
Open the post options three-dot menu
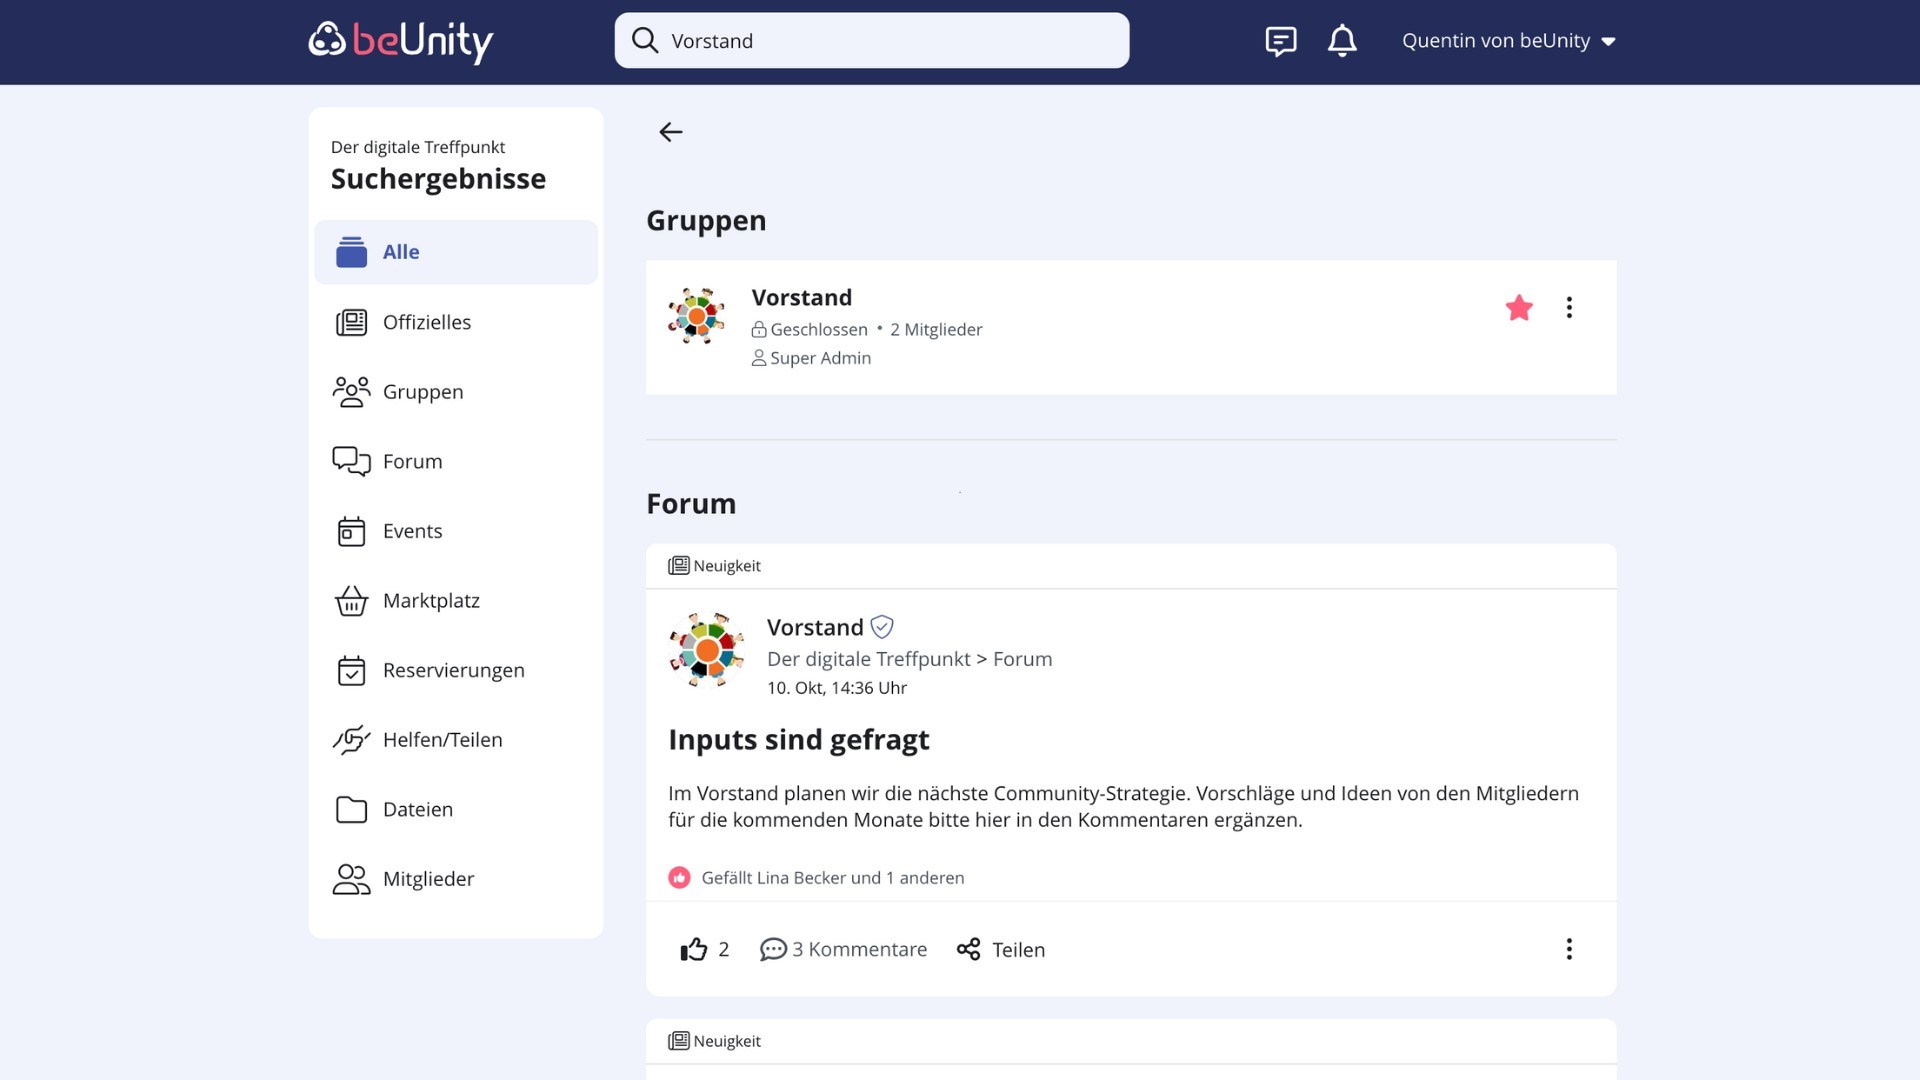1569,949
